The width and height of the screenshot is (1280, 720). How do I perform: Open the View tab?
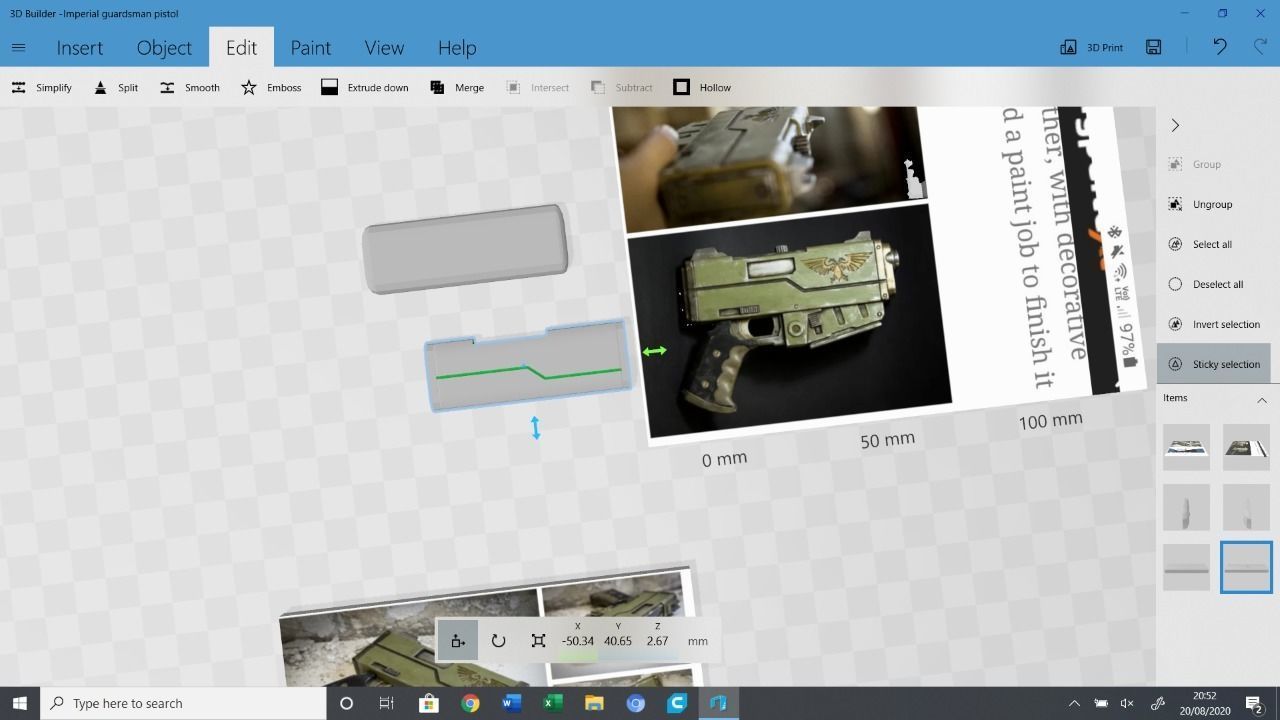pos(384,47)
